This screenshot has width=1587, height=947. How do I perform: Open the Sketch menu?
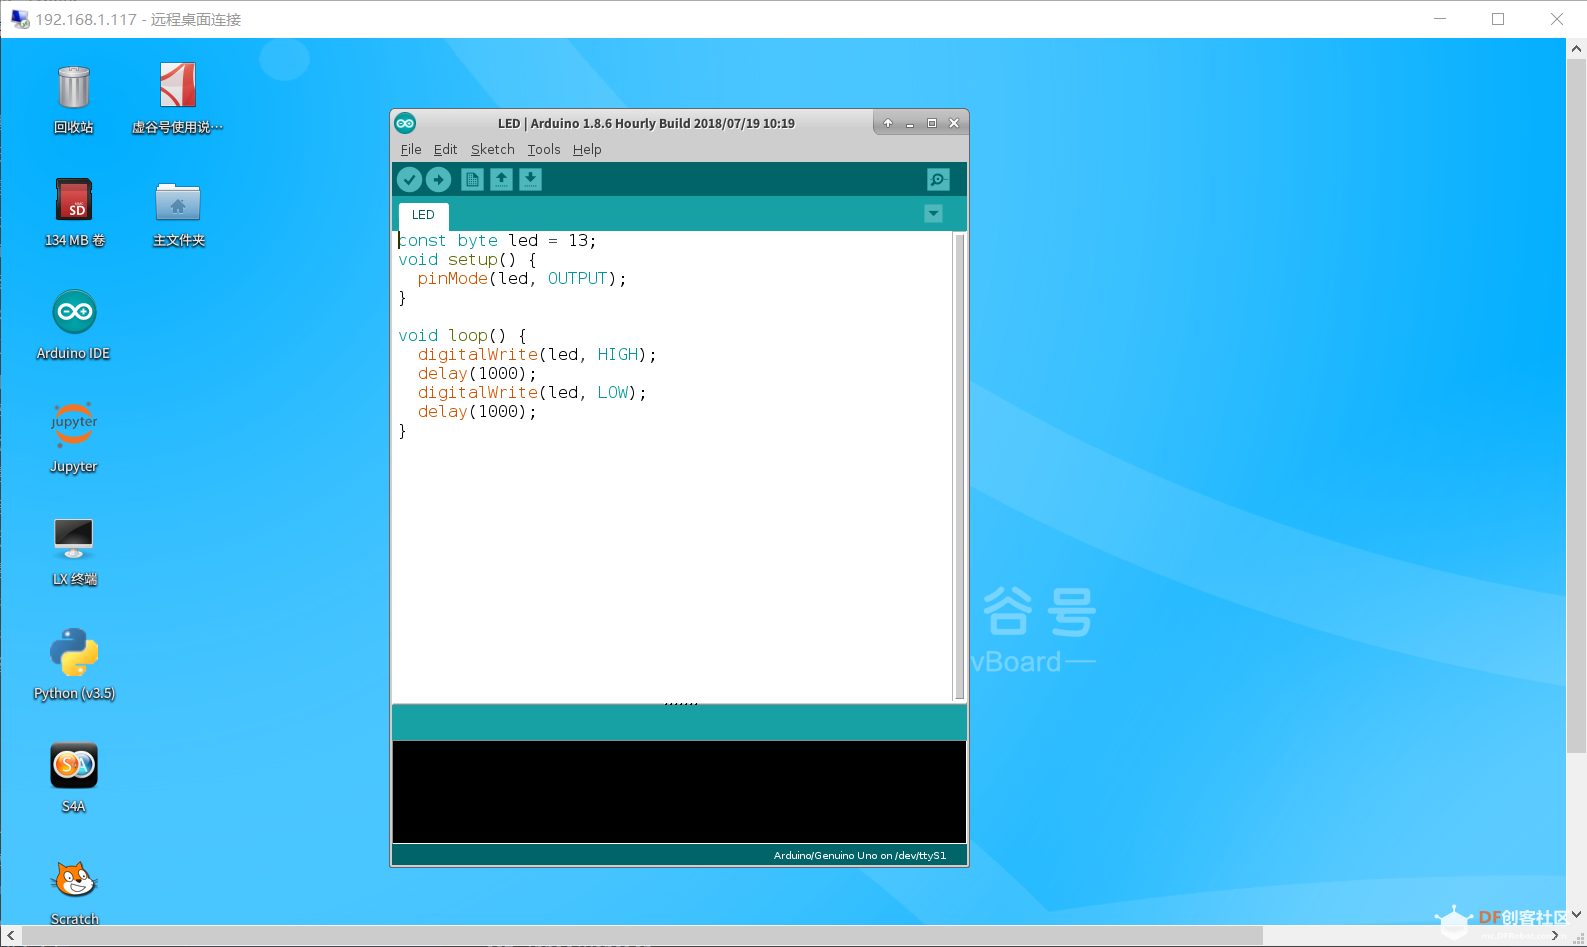point(492,149)
